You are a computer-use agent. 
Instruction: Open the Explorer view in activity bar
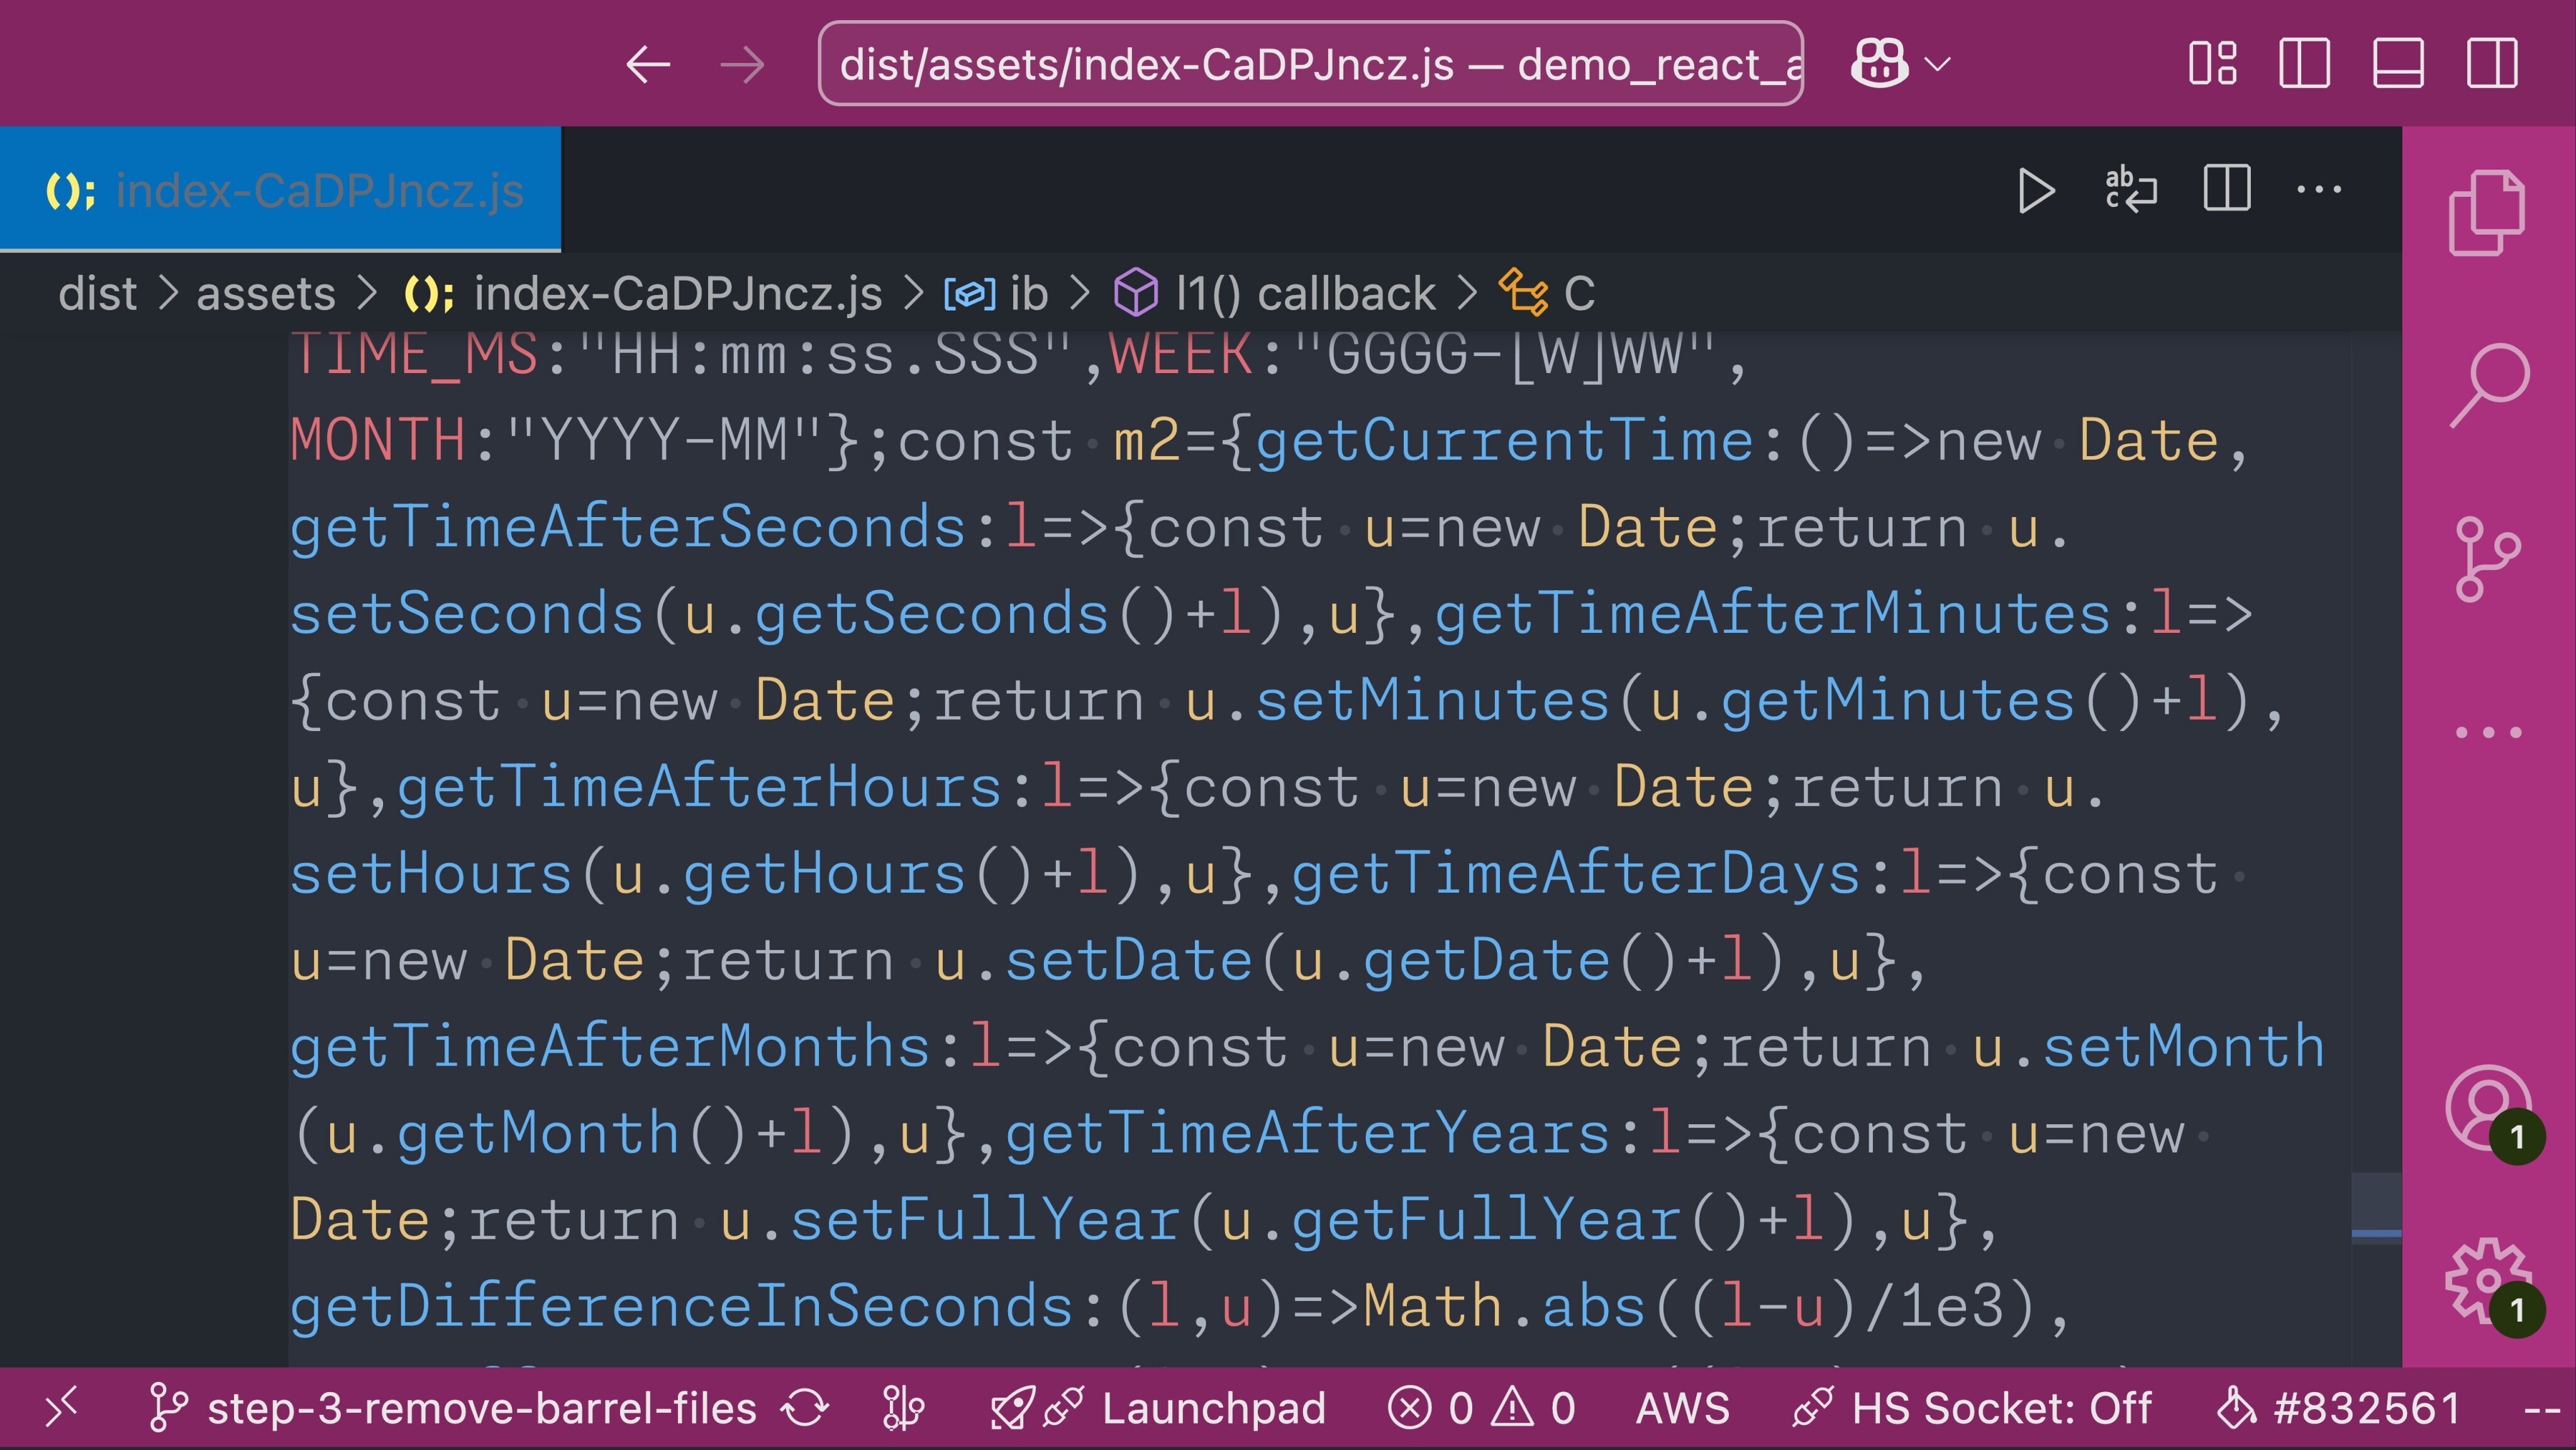coord(2487,213)
